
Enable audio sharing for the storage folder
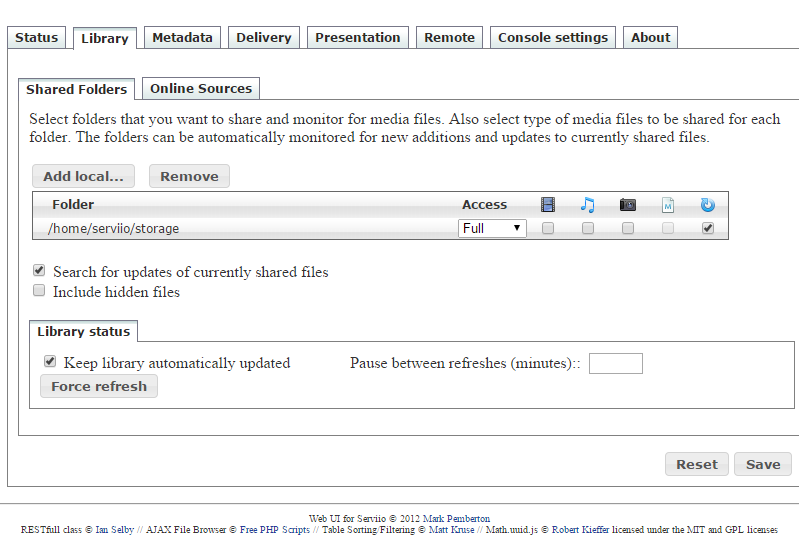pos(588,228)
